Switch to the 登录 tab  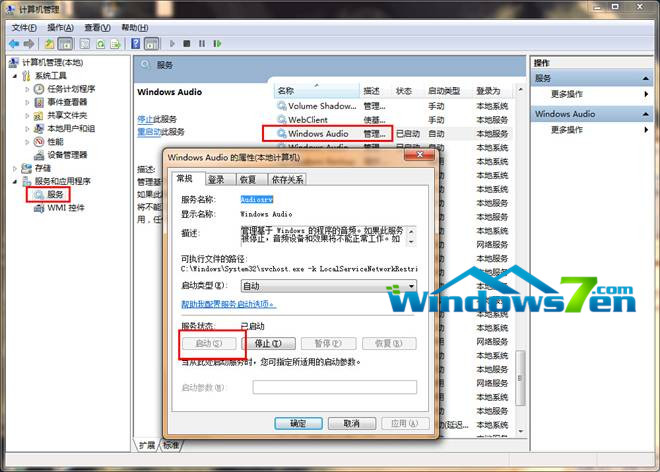coord(216,180)
